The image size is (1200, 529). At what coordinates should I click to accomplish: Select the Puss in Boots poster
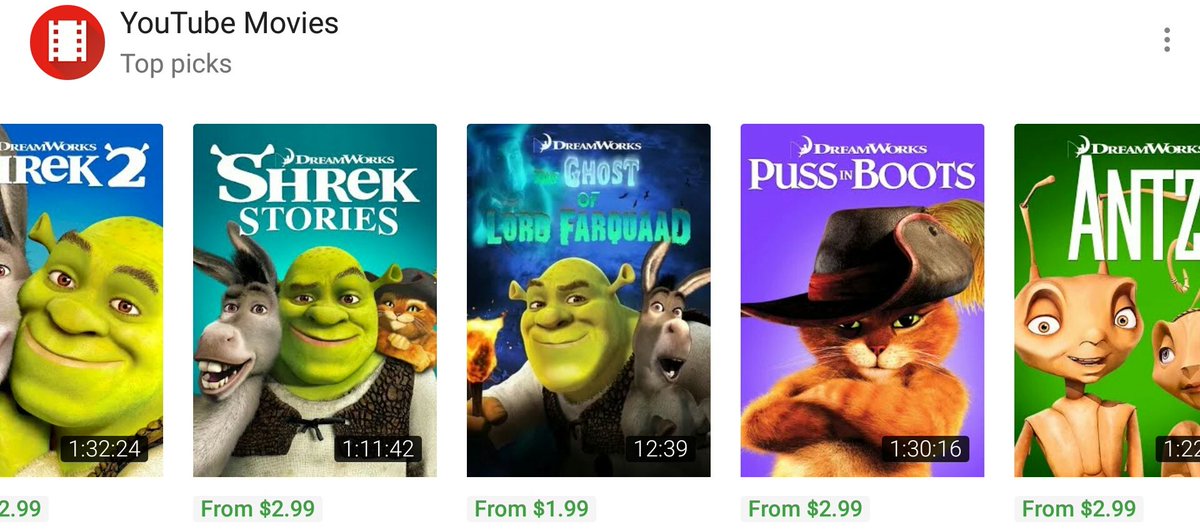pyautogui.click(x=862, y=300)
